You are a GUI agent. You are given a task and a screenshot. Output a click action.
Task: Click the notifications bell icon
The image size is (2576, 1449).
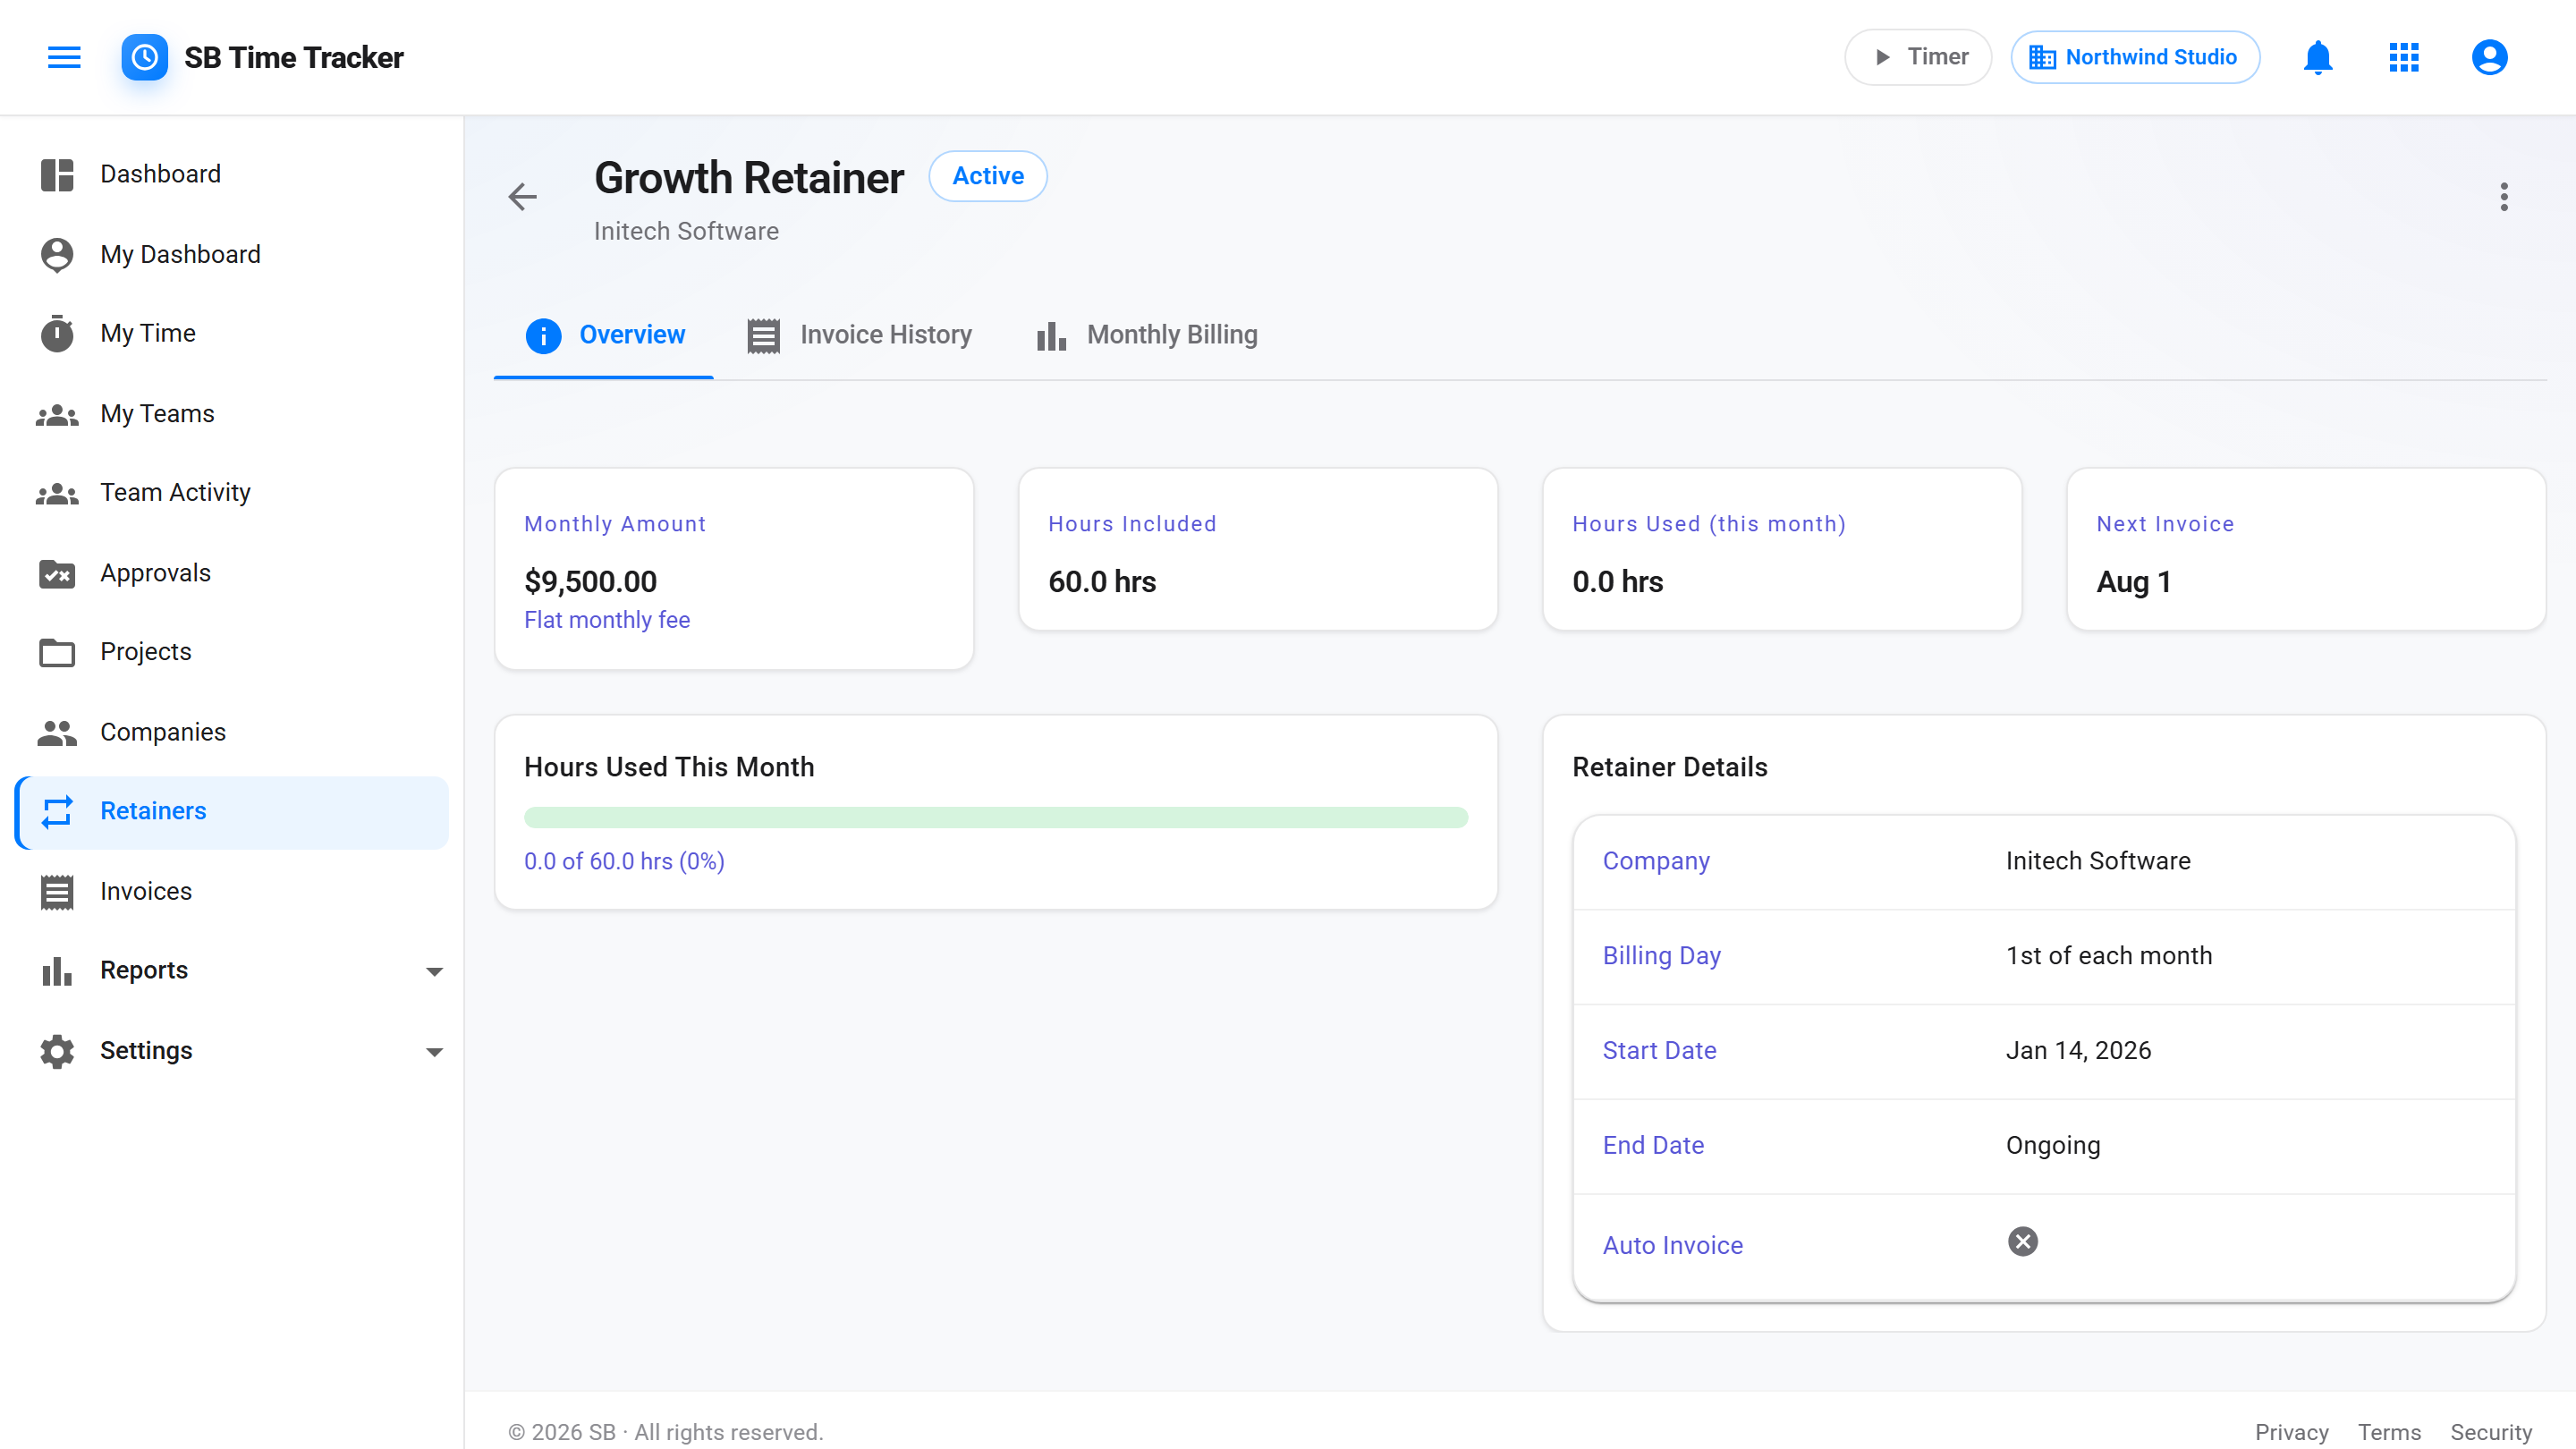[x=2317, y=57]
